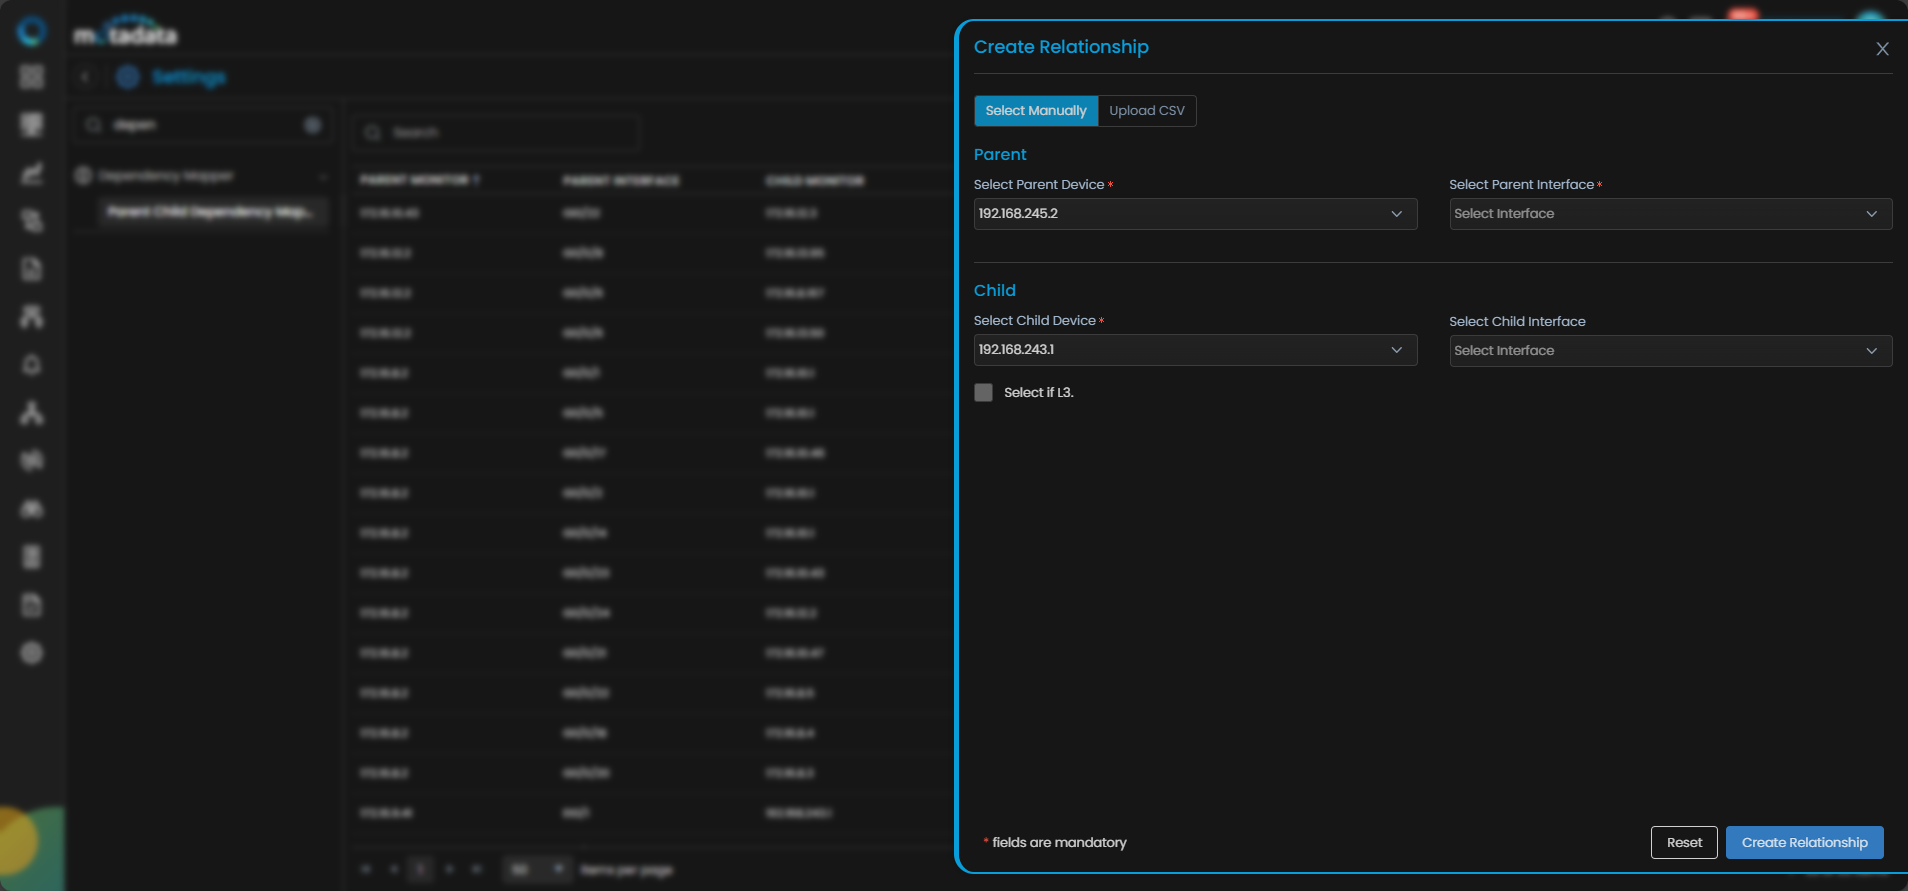Open the metrics chart icon in sidebar
Screen dimensions: 1908x891
[x=32, y=174]
